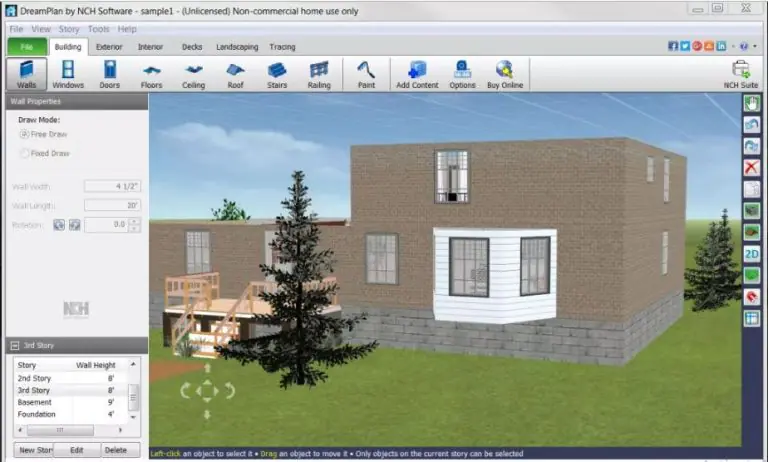This screenshot has width=768, height=462.
Task: Click the down arrow below navigation pad
Action: click(207, 415)
